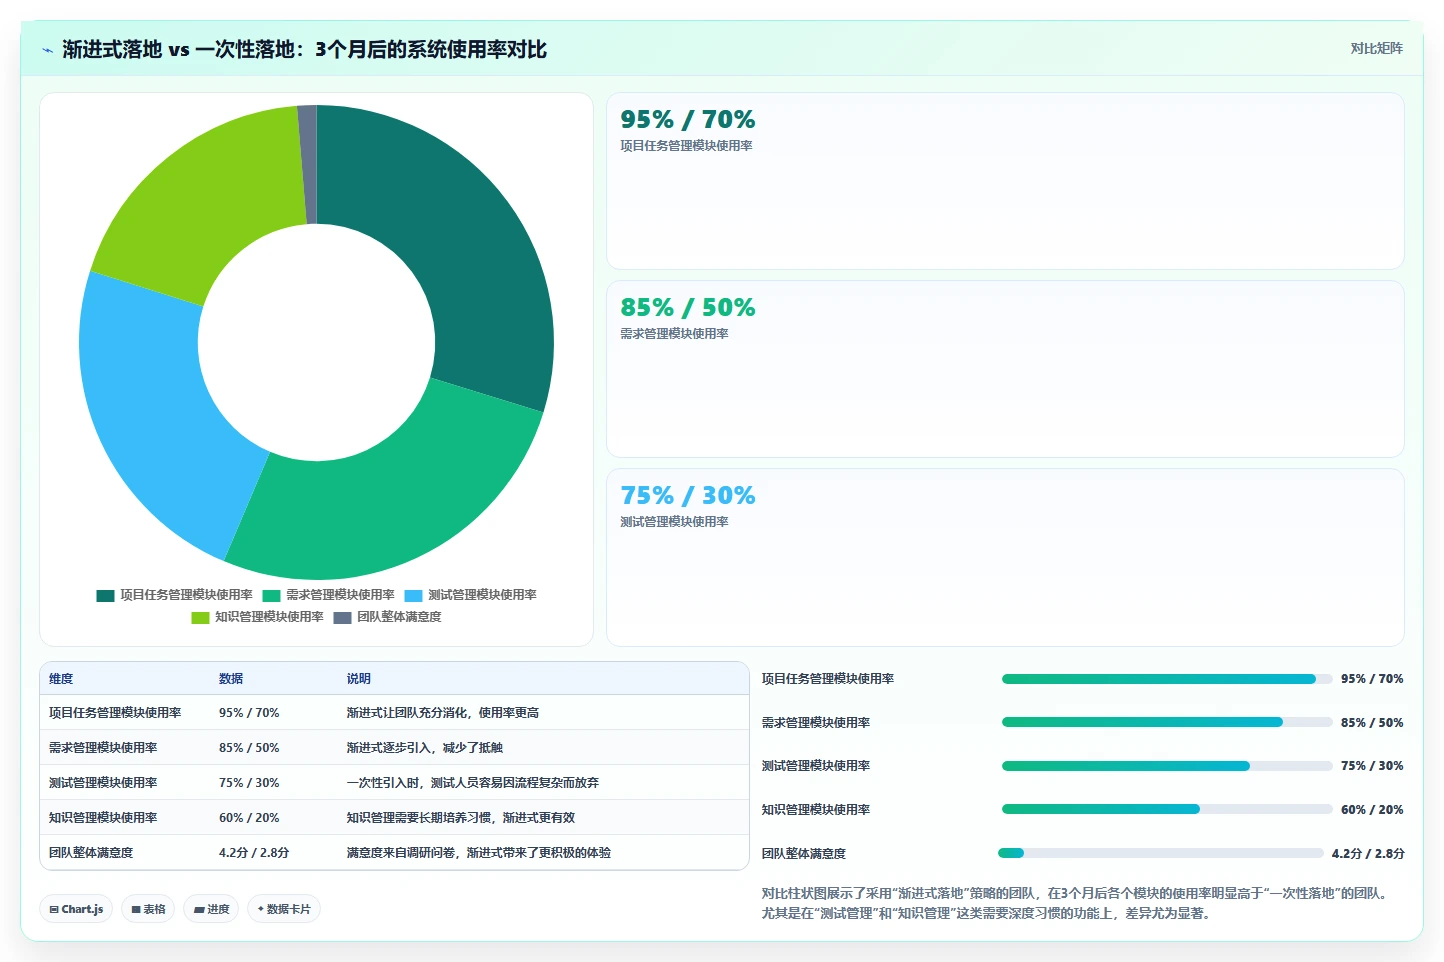Select table row 测试管理模块使用率
Screen dimensions: 1444x962
[394, 783]
